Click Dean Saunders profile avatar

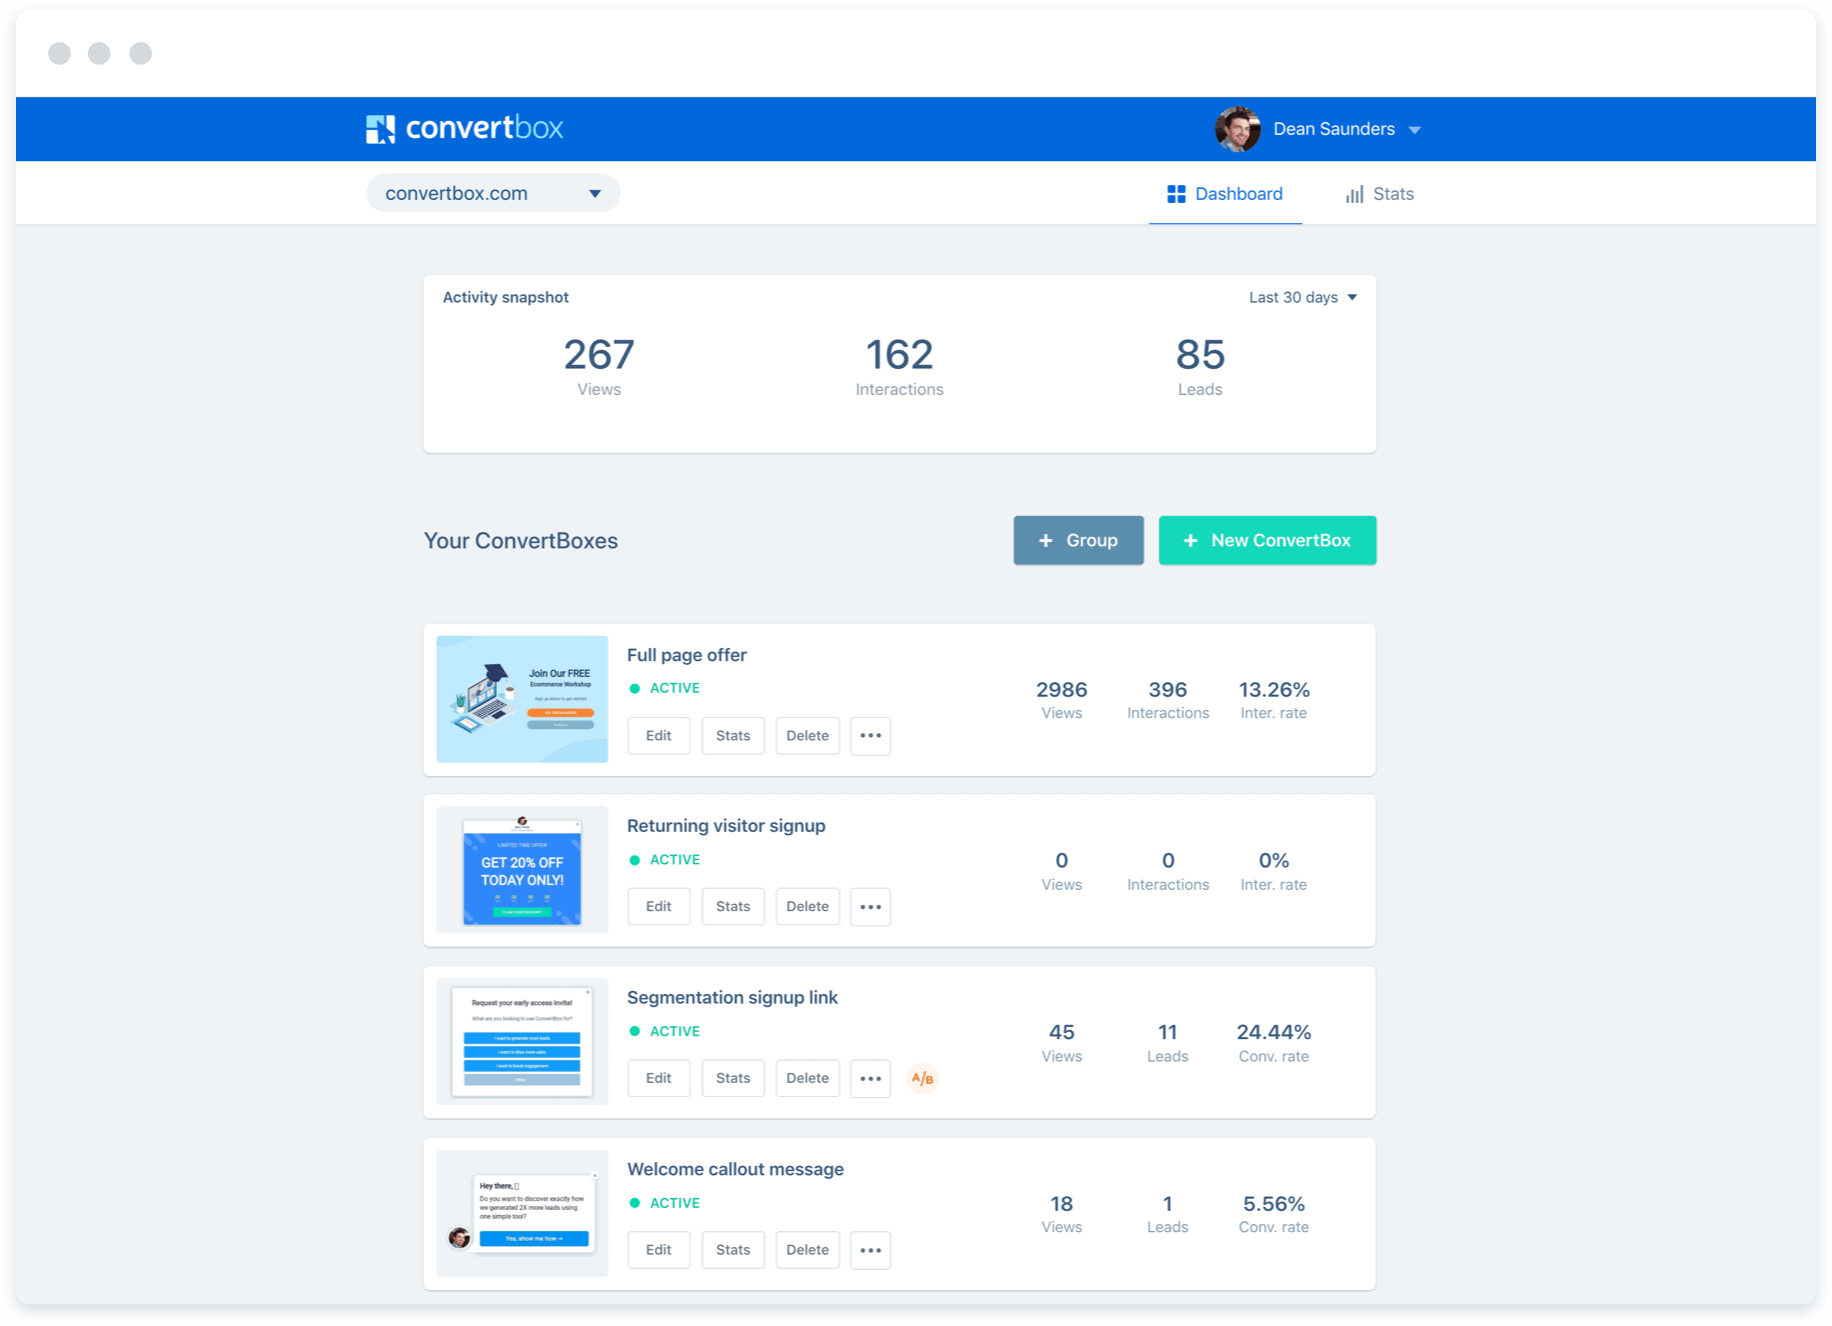pos(1237,129)
